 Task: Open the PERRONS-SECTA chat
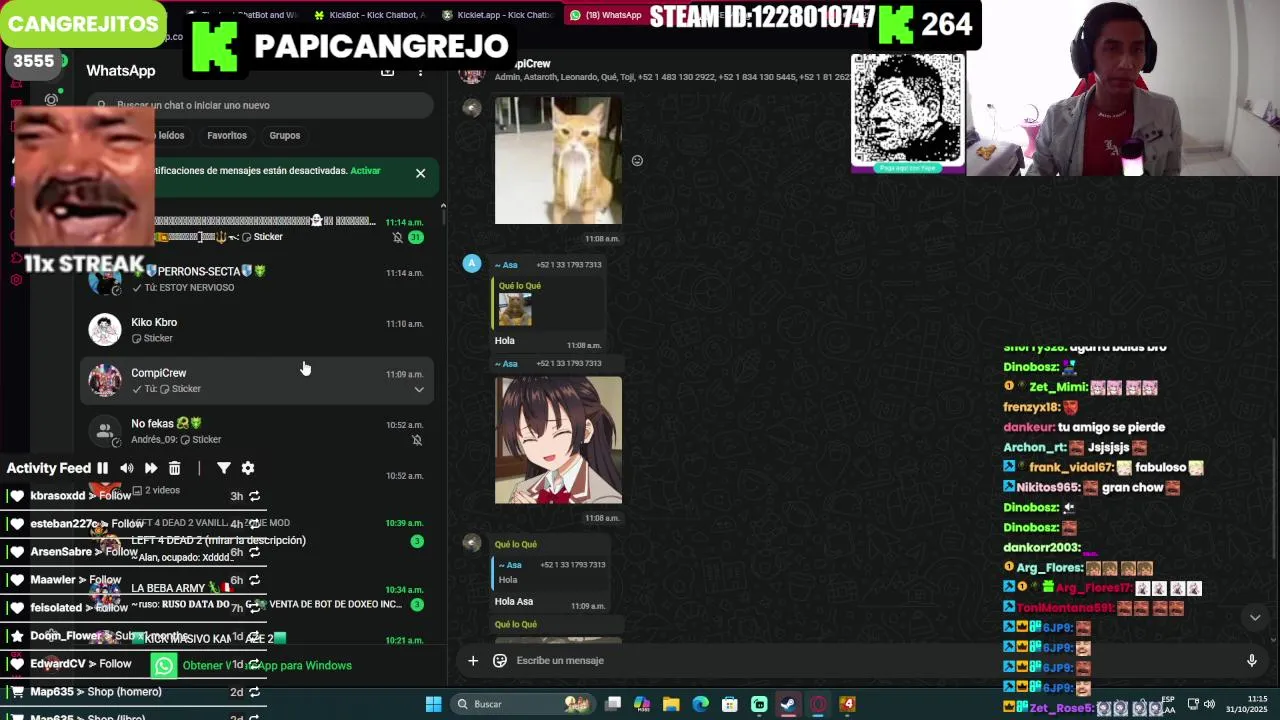pyautogui.click(x=257, y=279)
